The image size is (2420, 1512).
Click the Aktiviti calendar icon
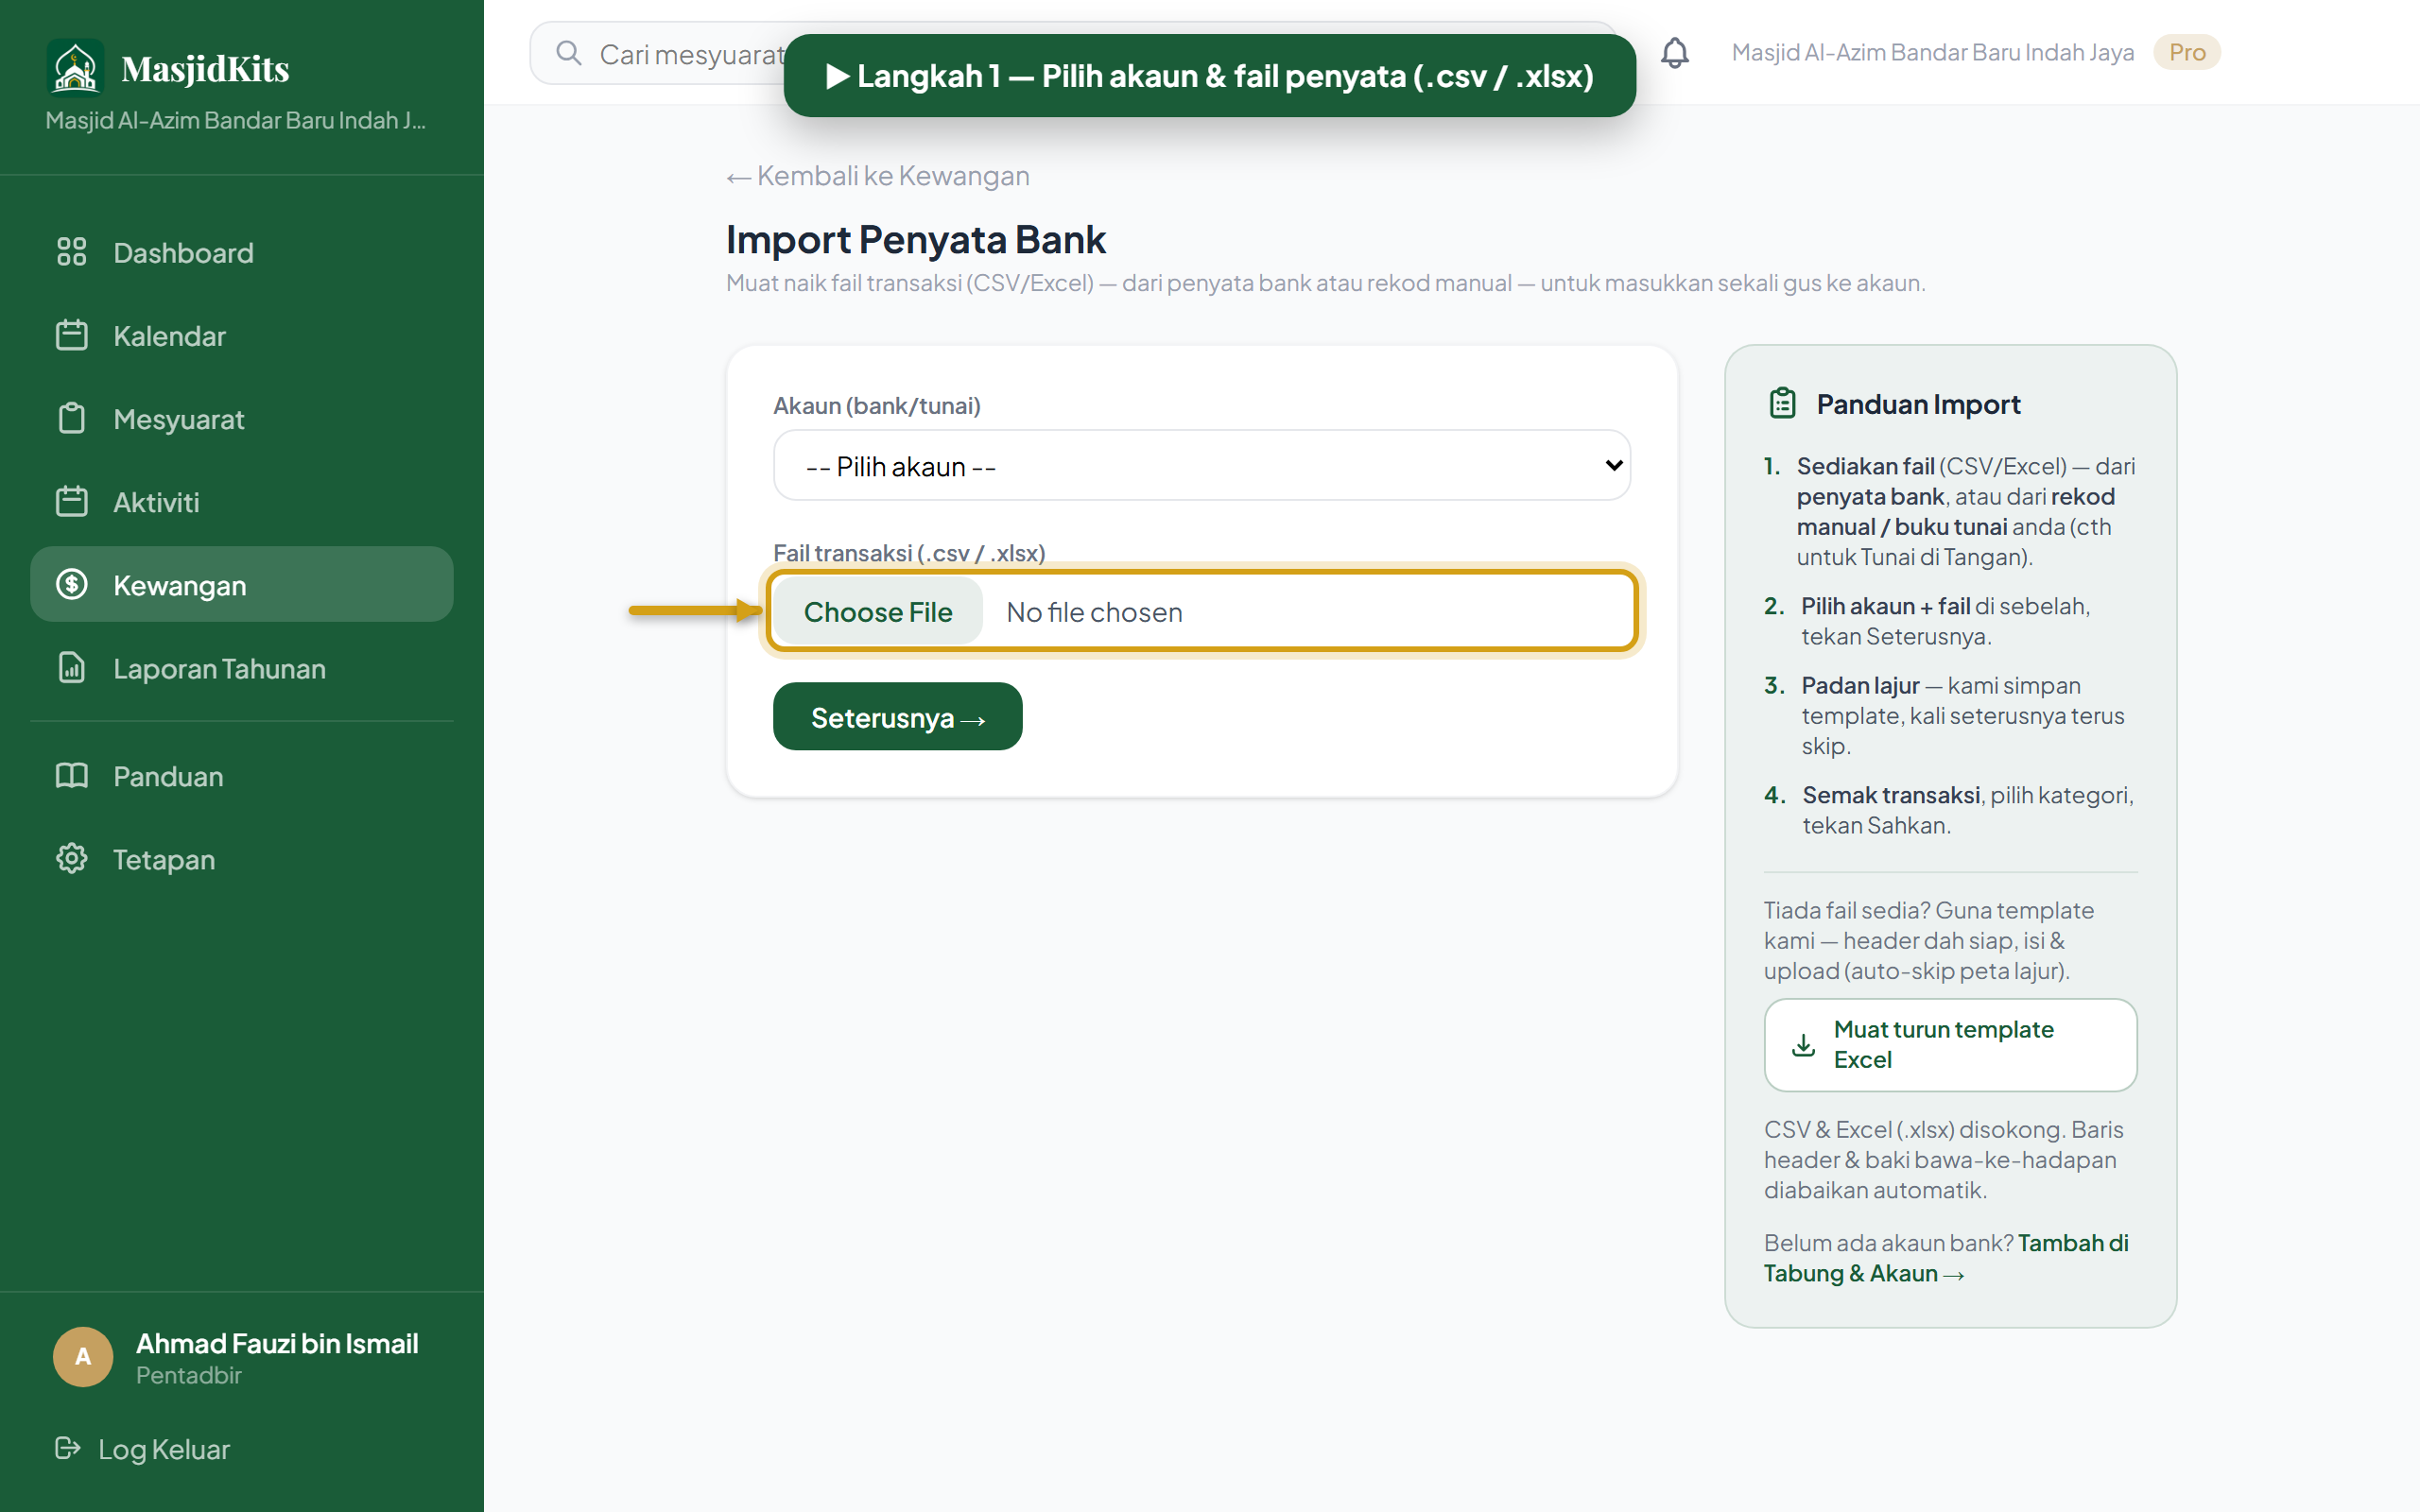(71, 501)
